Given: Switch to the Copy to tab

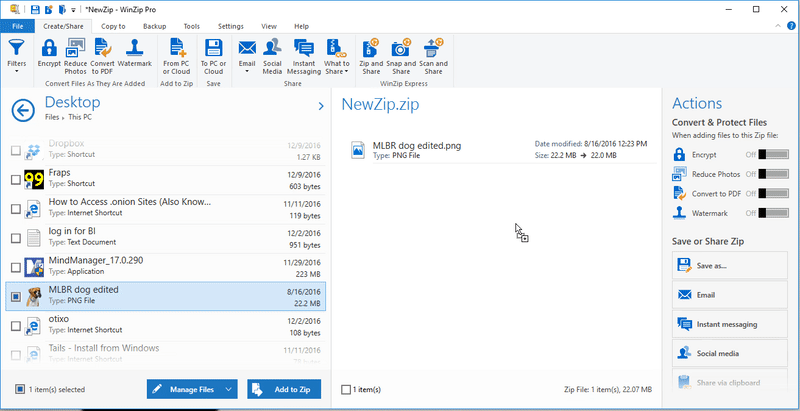Looking at the screenshot, I should pyautogui.click(x=113, y=26).
